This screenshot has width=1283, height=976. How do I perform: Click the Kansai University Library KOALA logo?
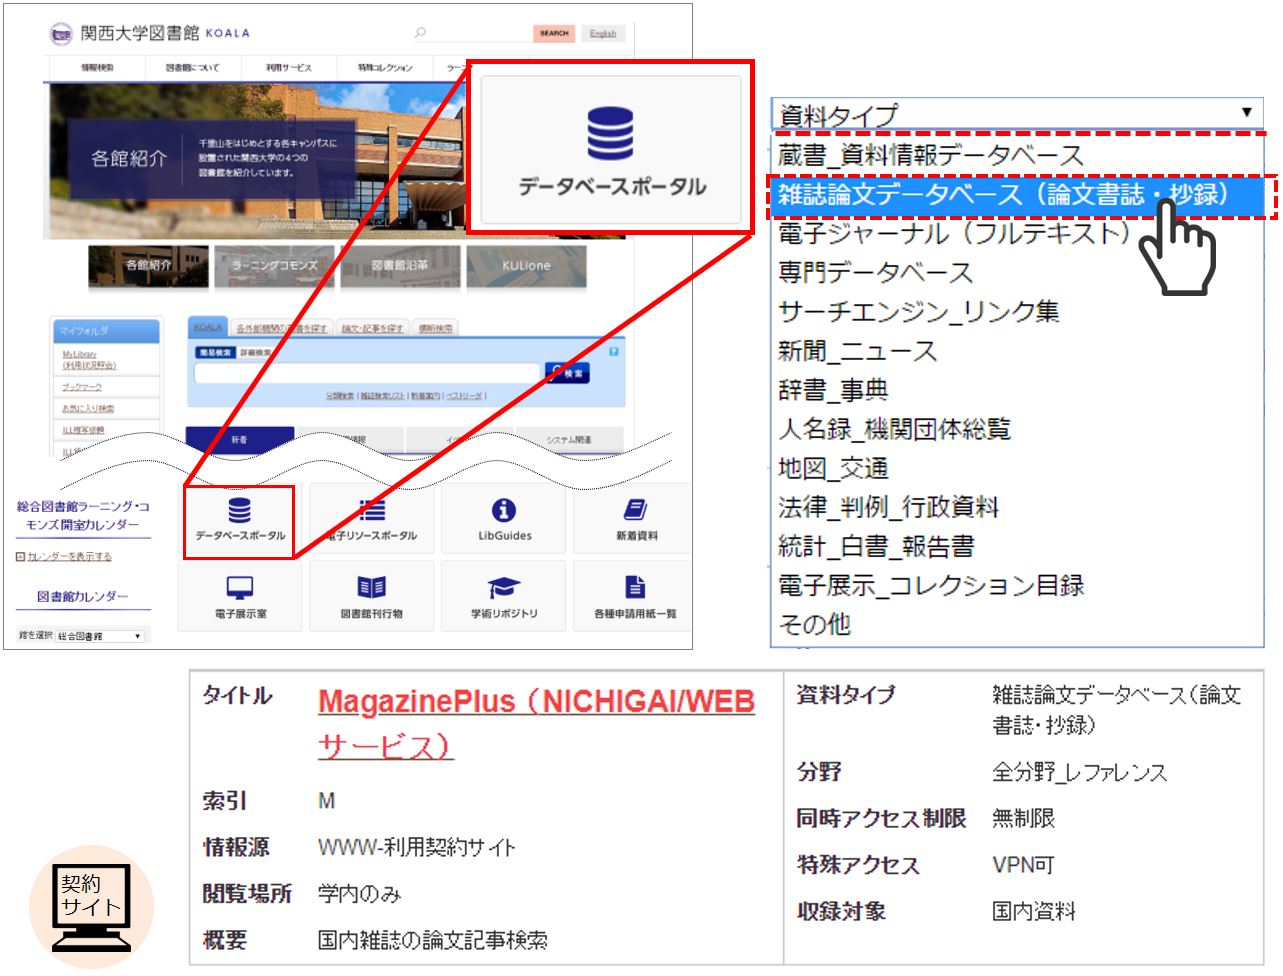(x=149, y=33)
